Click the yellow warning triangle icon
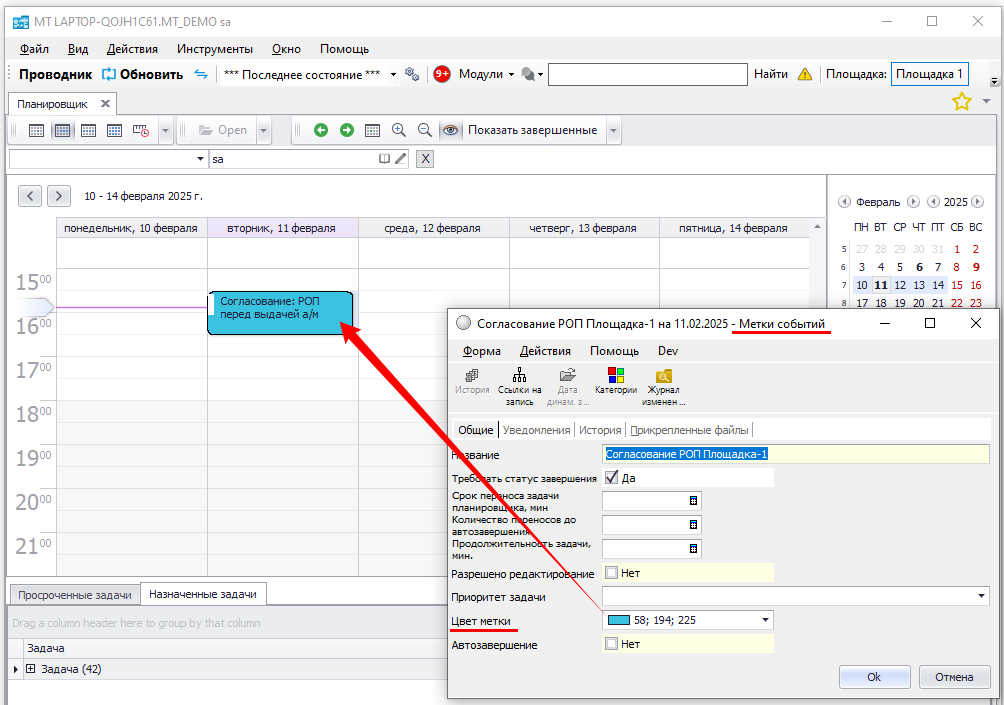The image size is (1004, 705). pos(805,74)
